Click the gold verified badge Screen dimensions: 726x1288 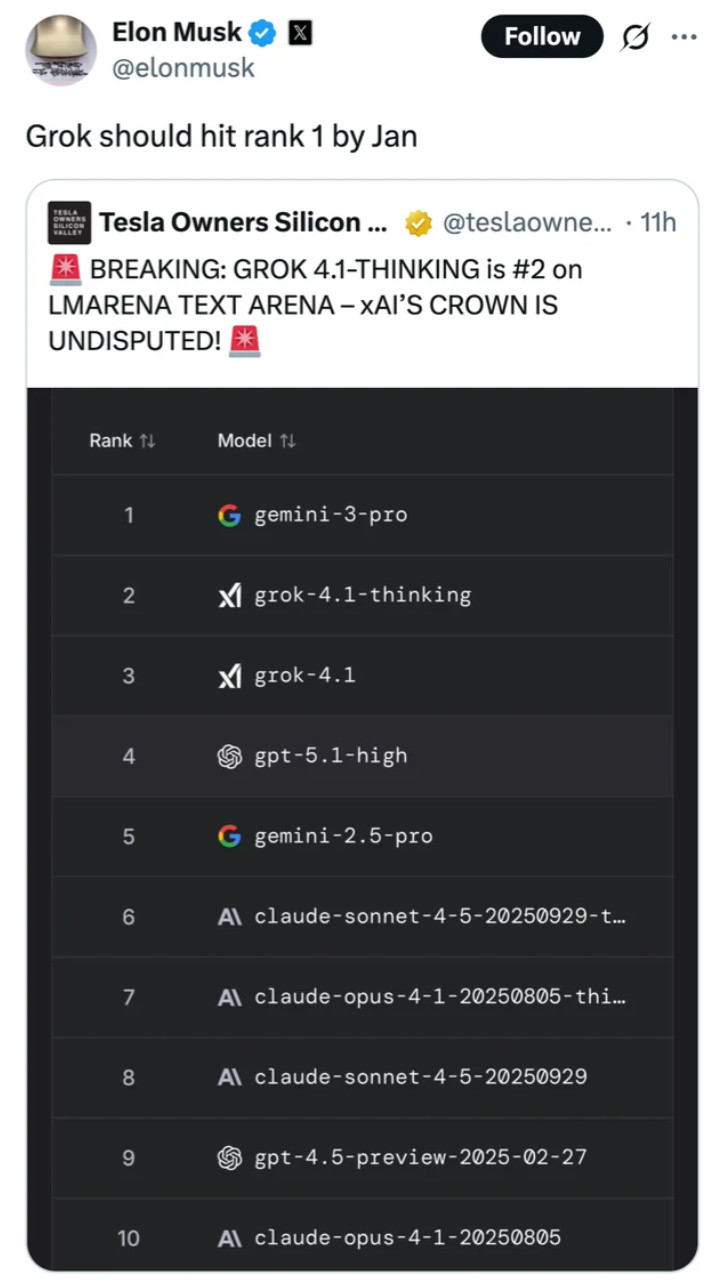point(417,223)
